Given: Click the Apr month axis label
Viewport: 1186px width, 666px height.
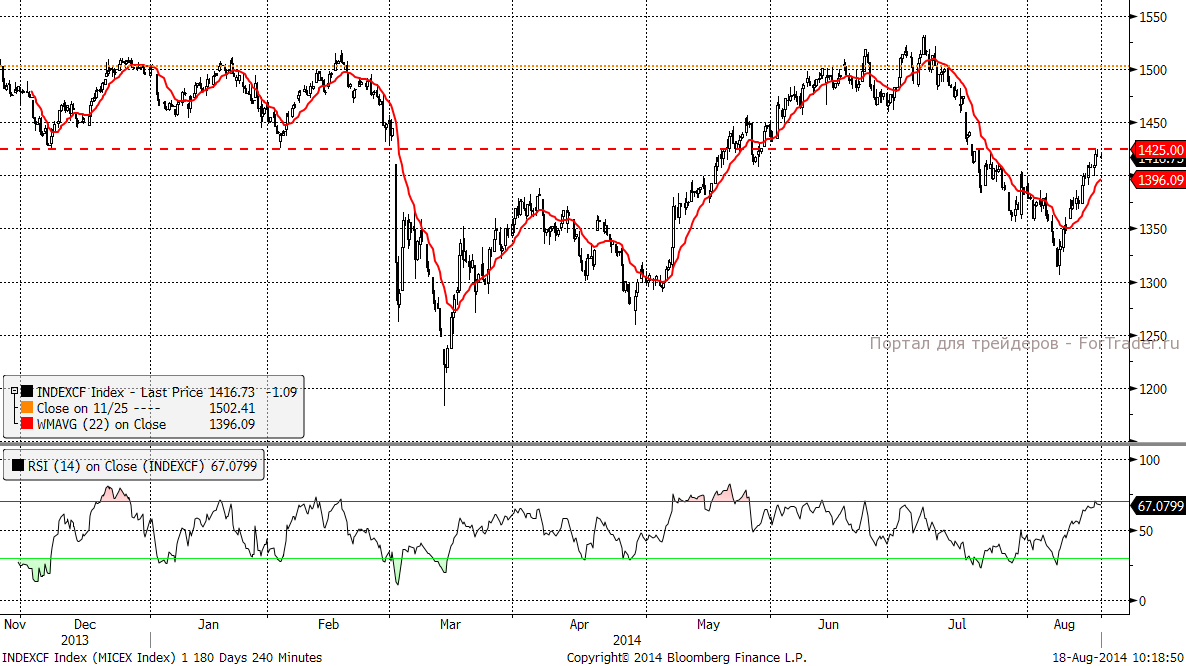Looking at the screenshot, I should click(579, 624).
